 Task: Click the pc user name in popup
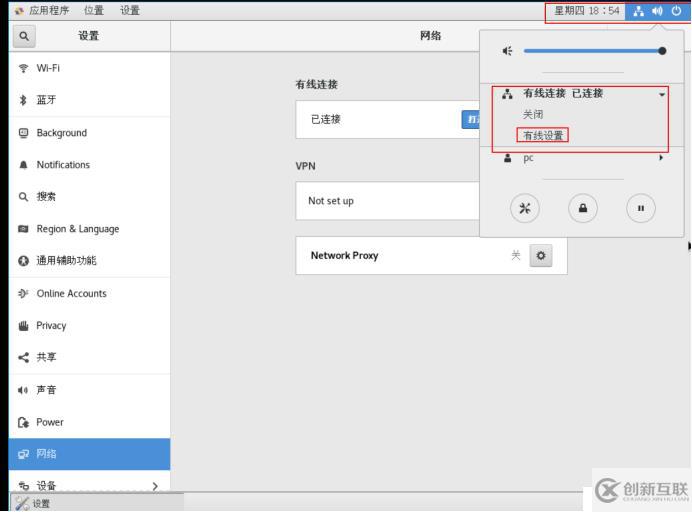528,158
